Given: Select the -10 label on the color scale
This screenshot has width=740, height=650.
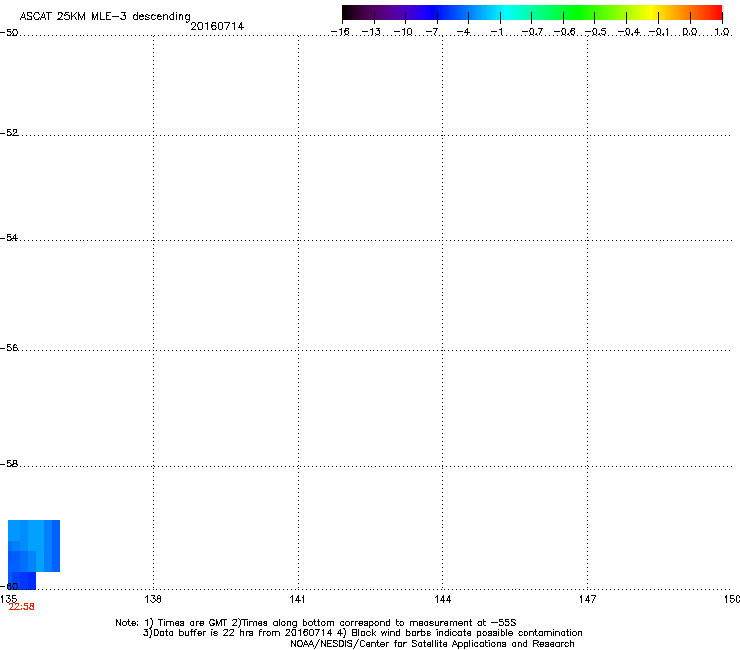Looking at the screenshot, I should point(403,32).
